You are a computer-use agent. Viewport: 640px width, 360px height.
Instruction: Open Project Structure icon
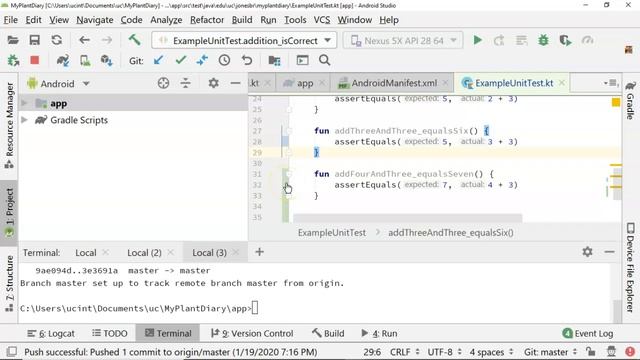pyautogui.click(x=274, y=60)
